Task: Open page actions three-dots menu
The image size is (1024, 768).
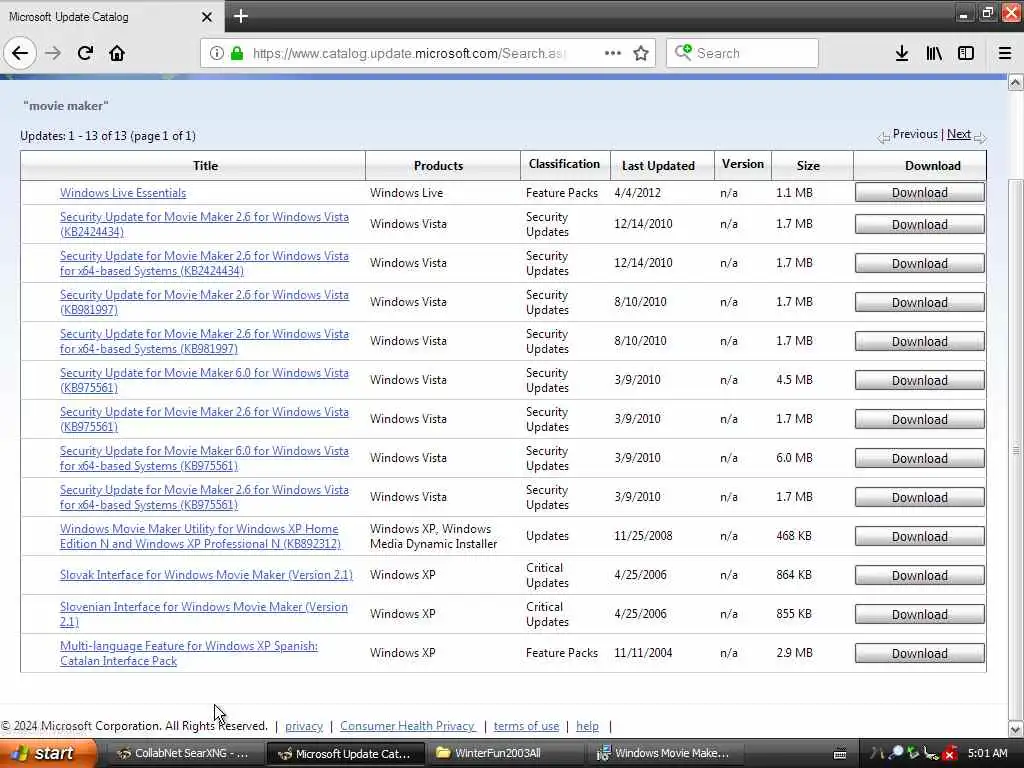Action: tap(613, 53)
